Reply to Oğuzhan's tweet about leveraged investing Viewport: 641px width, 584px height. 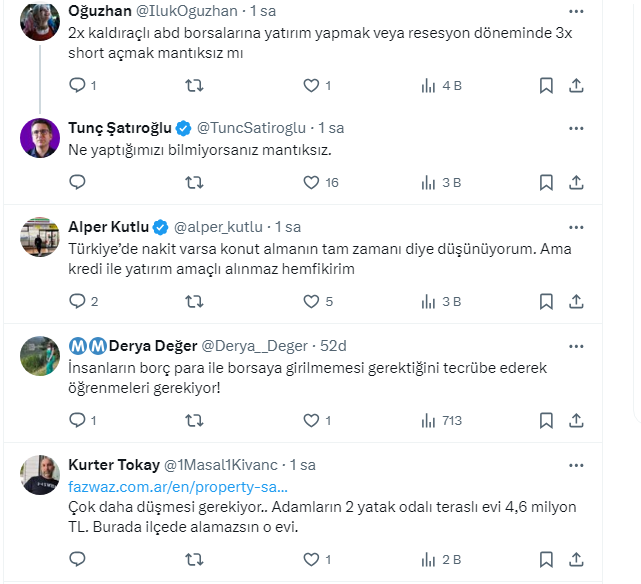click(x=78, y=86)
